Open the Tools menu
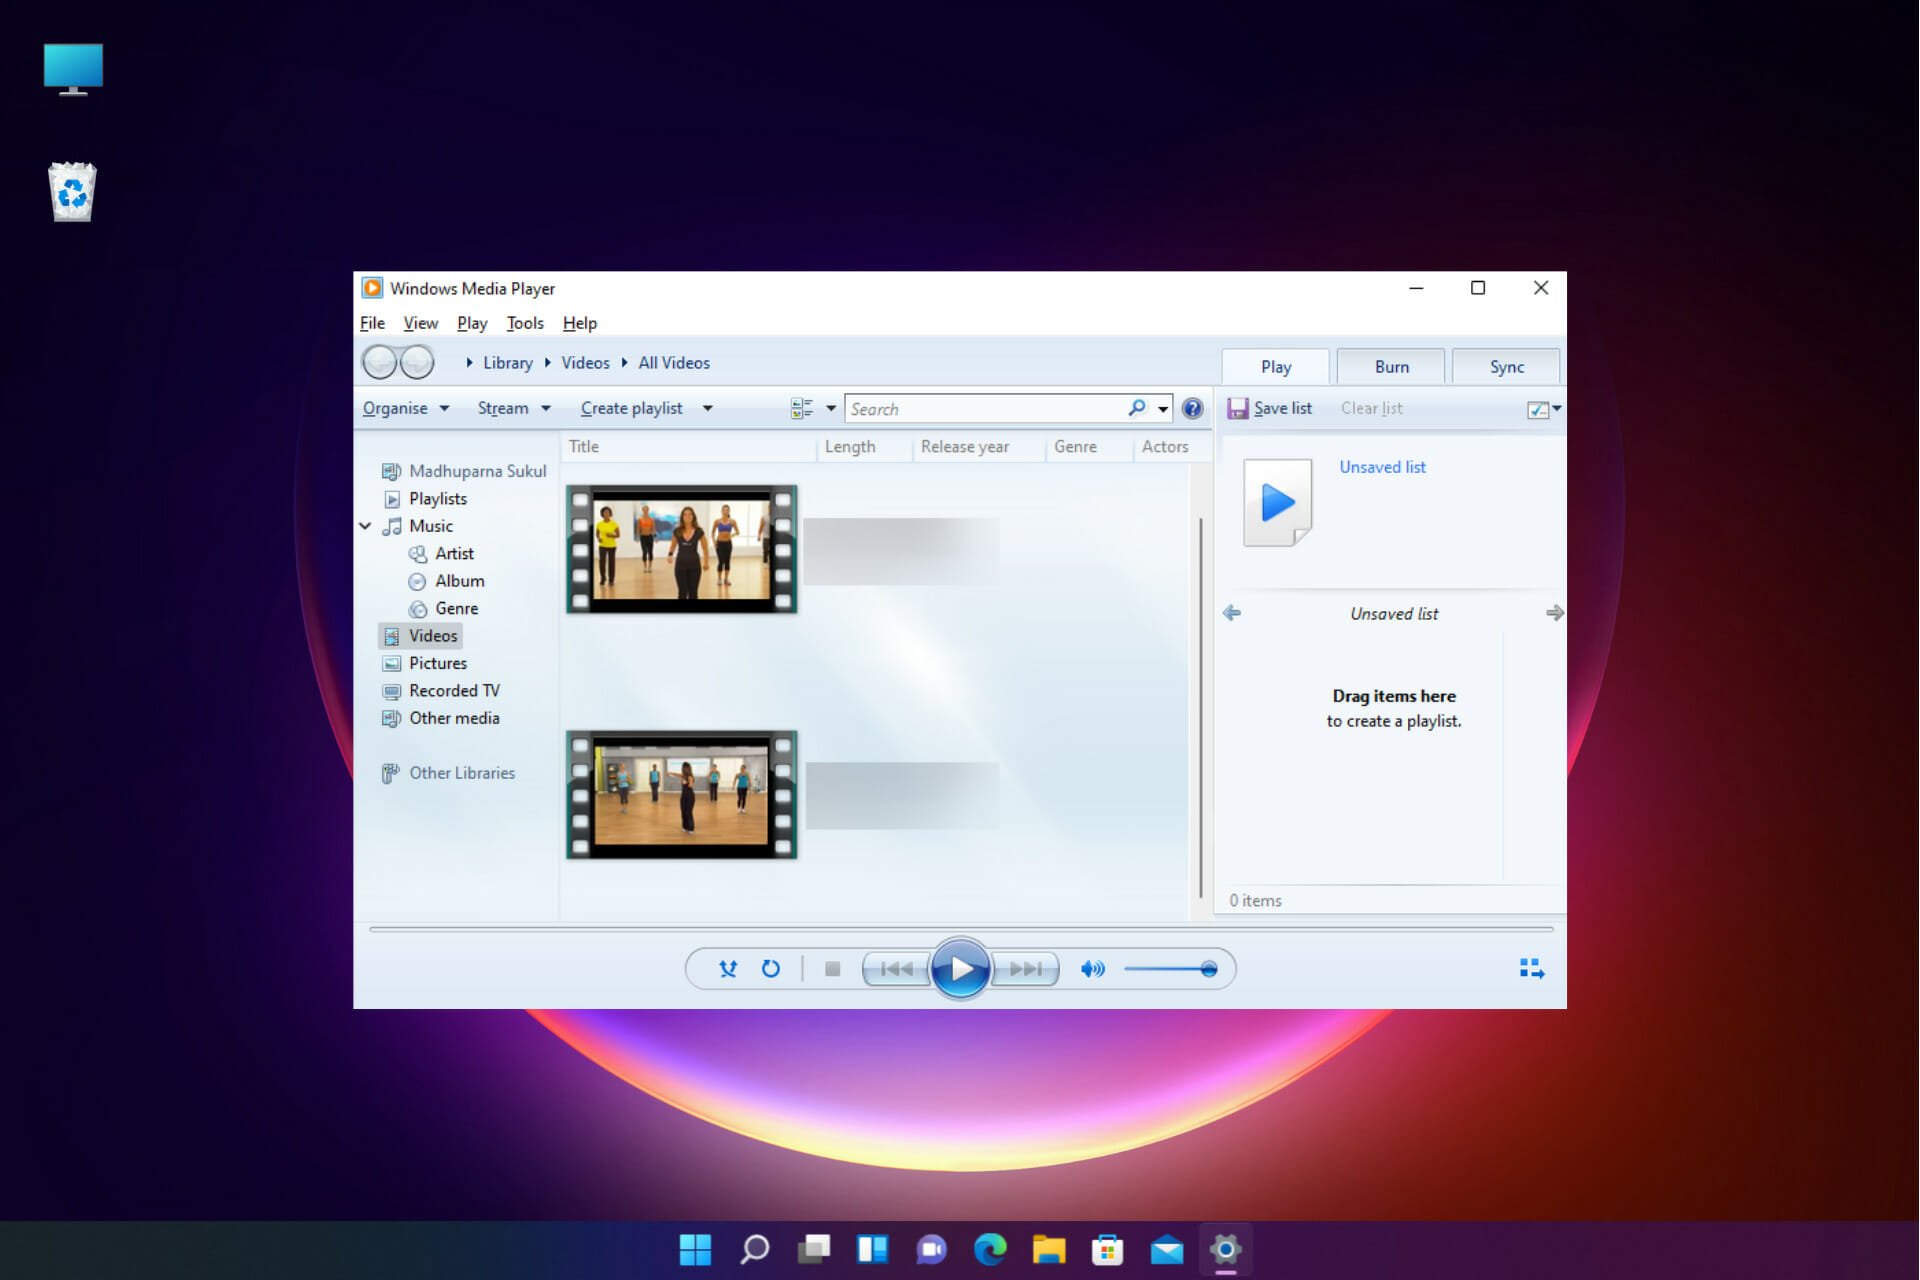The height and width of the screenshot is (1280, 1920). point(525,323)
